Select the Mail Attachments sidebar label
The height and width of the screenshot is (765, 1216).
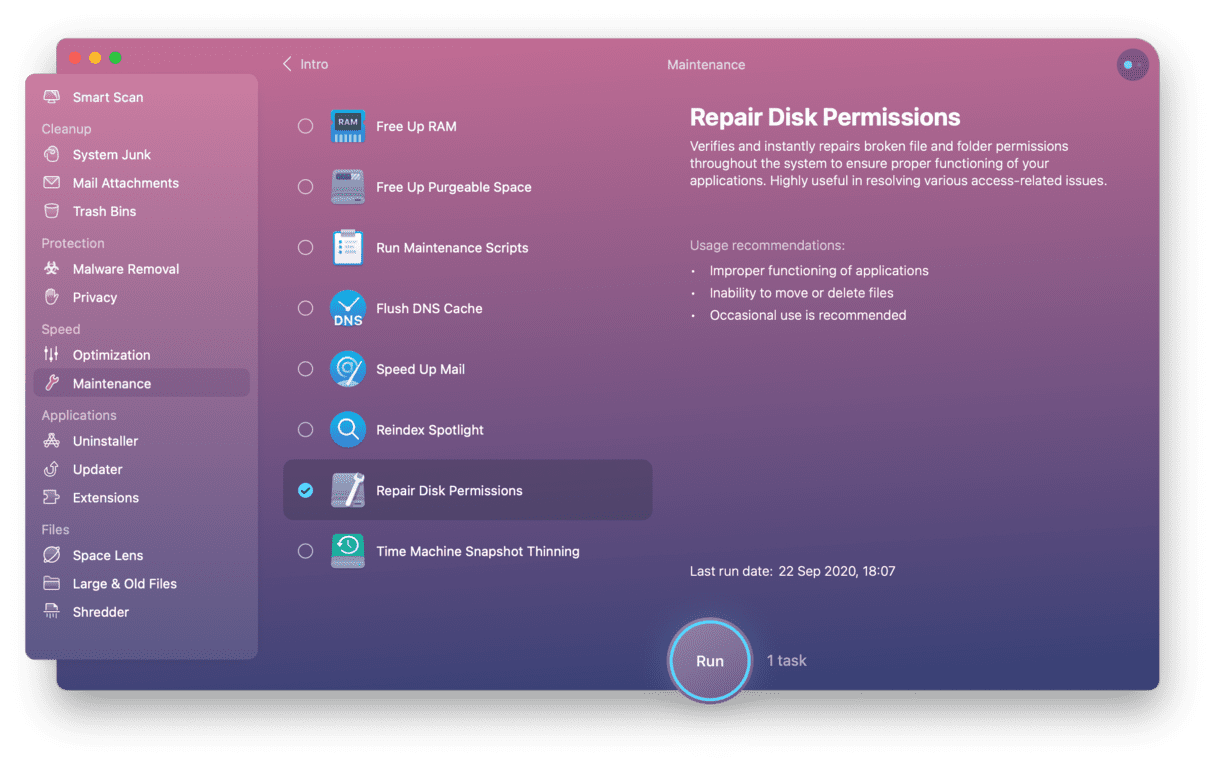pos(126,183)
